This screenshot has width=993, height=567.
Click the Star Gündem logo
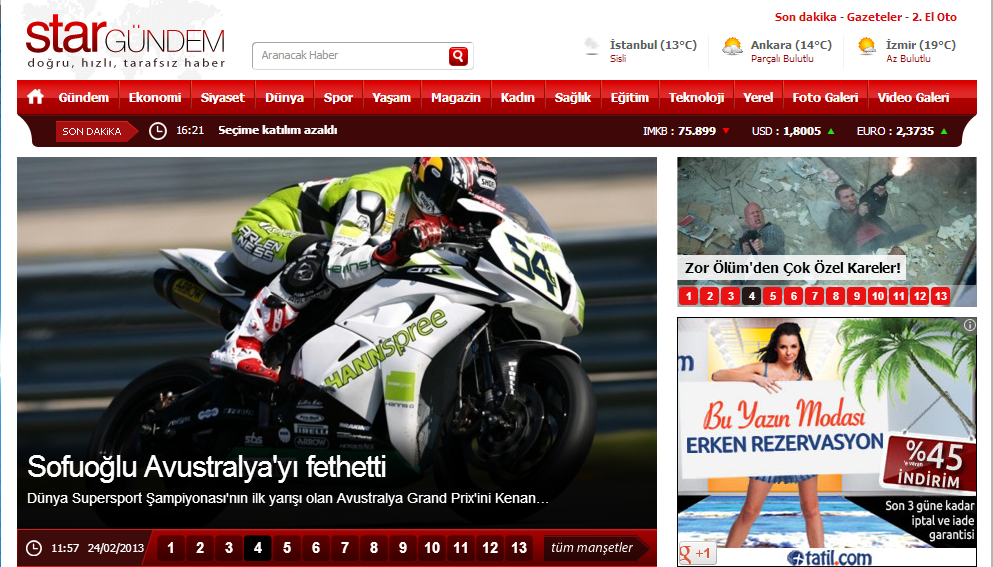pos(125,45)
